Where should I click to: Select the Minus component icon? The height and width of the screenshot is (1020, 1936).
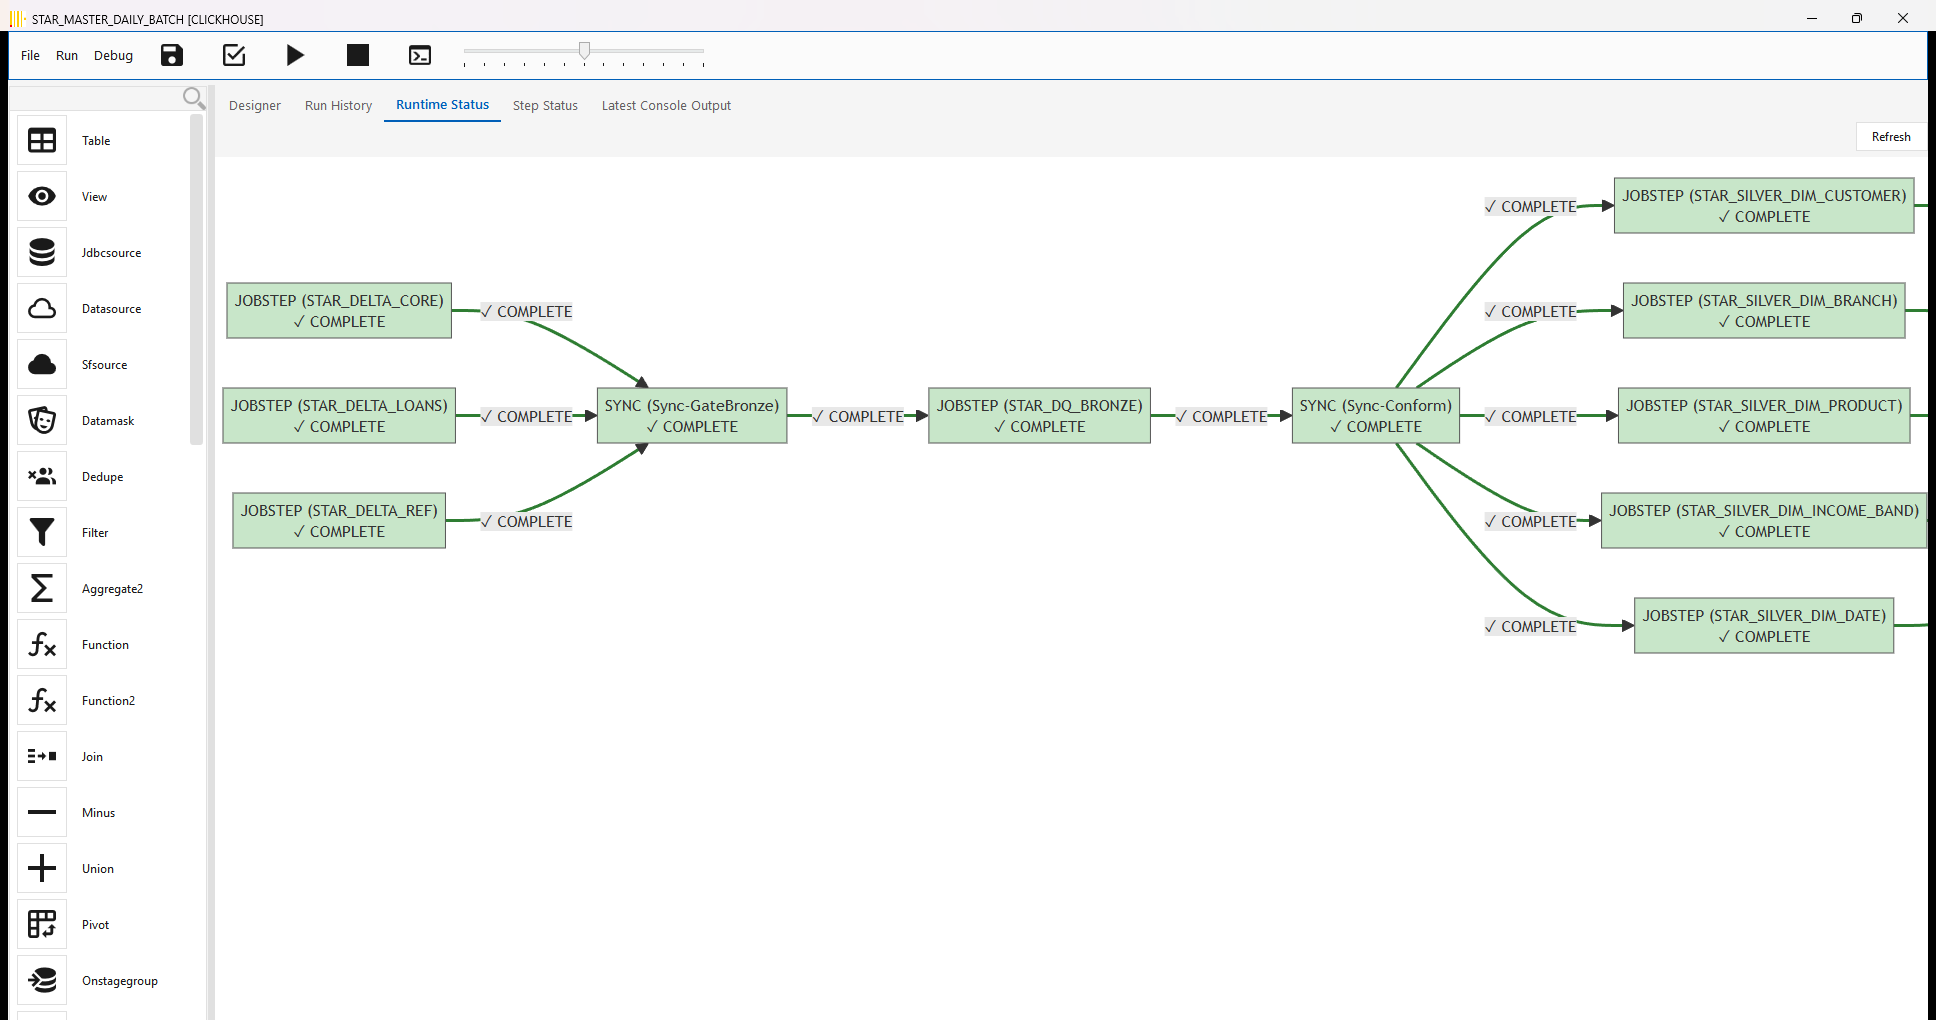42,813
